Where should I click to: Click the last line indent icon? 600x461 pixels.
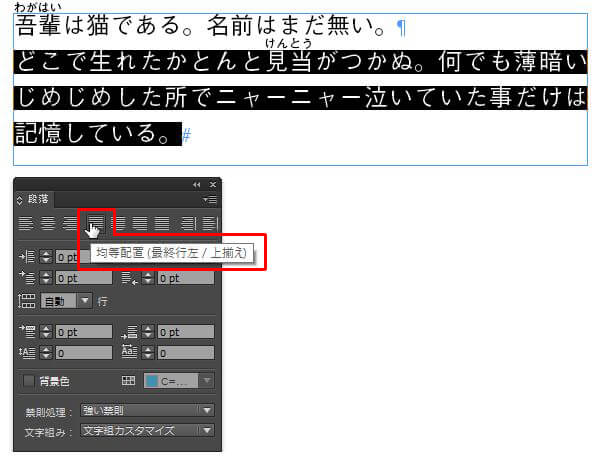point(129,278)
